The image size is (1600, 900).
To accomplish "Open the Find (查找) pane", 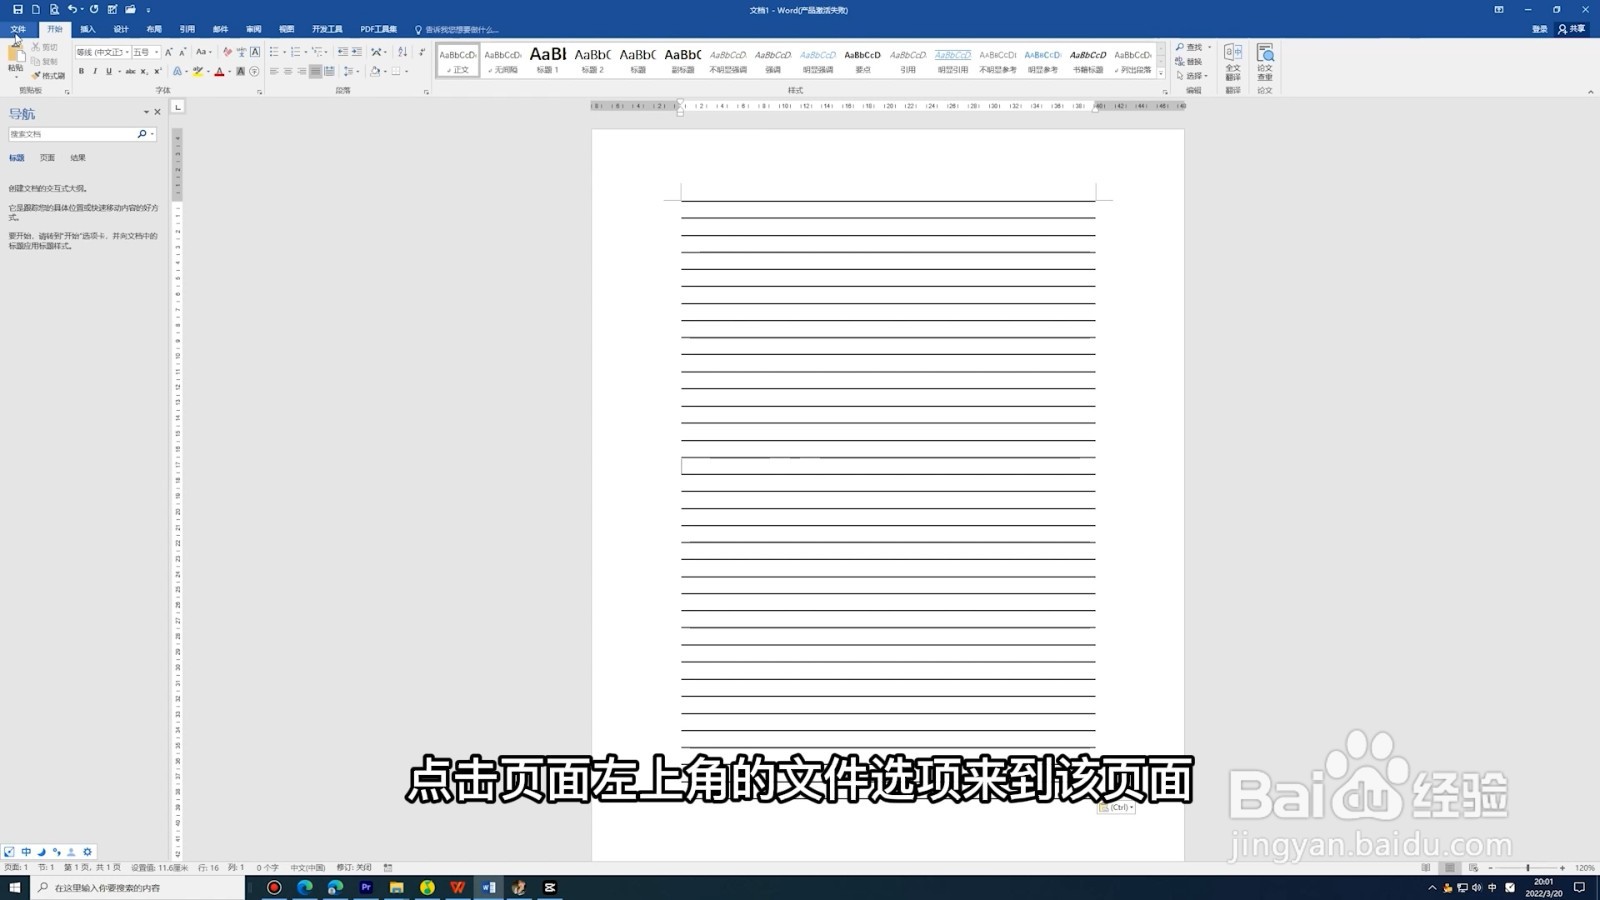I will pyautogui.click(x=1192, y=47).
